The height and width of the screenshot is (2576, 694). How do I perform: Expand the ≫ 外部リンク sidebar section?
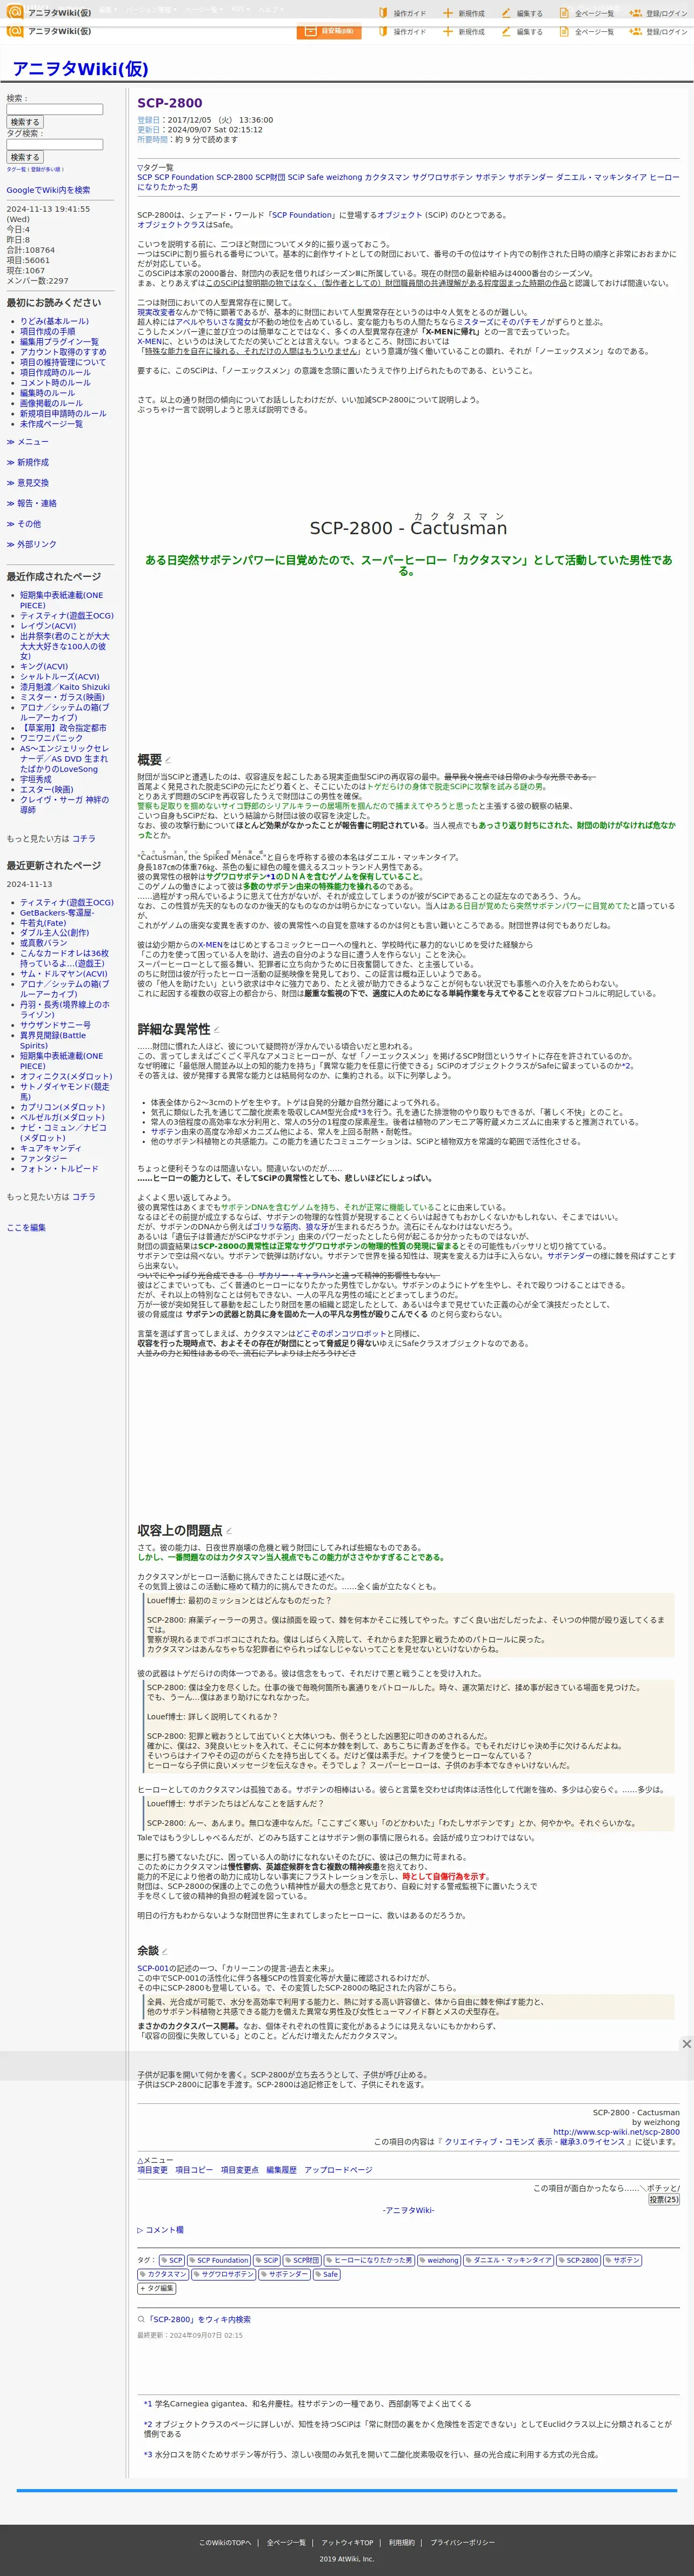pyautogui.click(x=31, y=544)
